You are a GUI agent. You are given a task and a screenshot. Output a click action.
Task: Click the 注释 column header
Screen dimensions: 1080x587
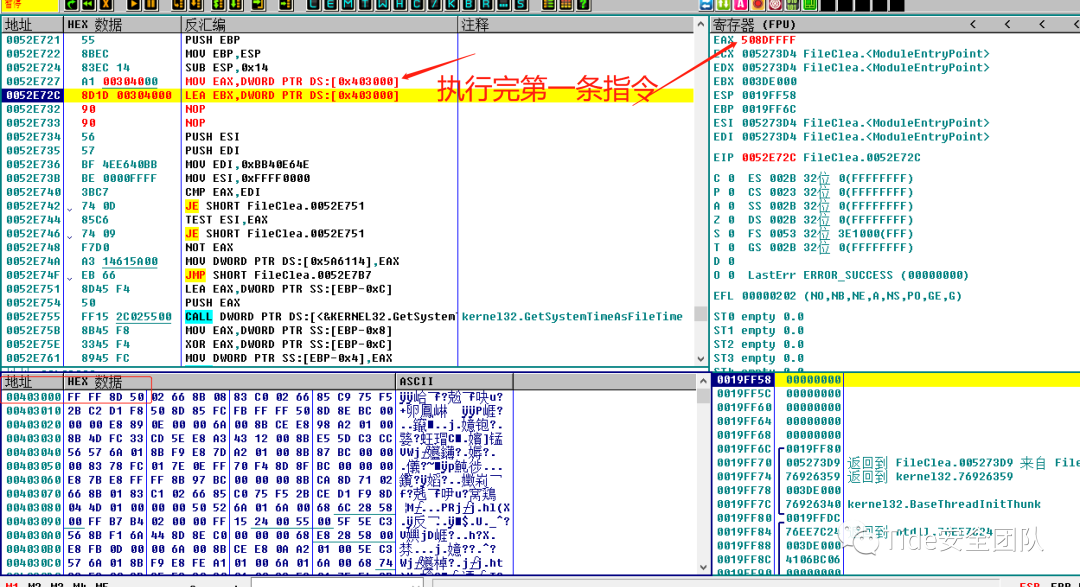576,25
